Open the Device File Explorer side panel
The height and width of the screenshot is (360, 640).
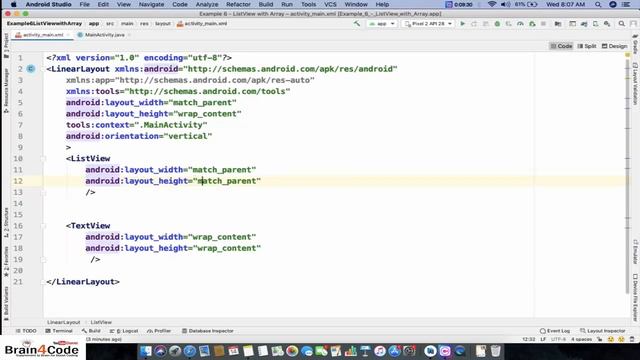pos(635,297)
